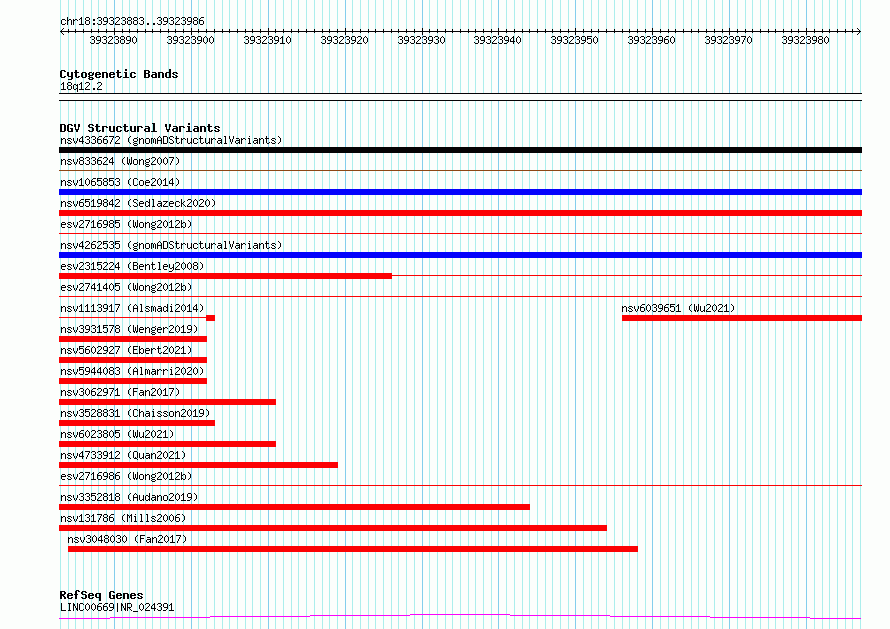Open nsv6023805 (Wu2021) variant
The width and height of the screenshot is (890, 629).
(x=117, y=434)
